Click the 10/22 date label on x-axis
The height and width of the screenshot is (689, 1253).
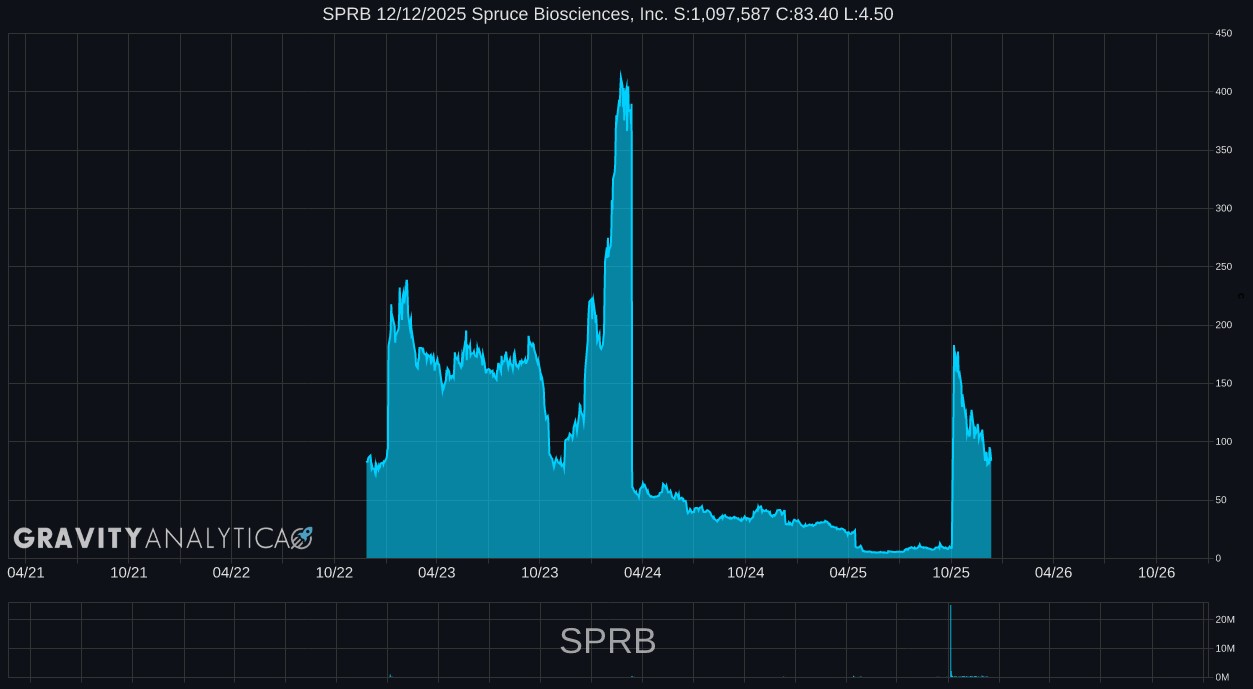[x=334, y=572]
